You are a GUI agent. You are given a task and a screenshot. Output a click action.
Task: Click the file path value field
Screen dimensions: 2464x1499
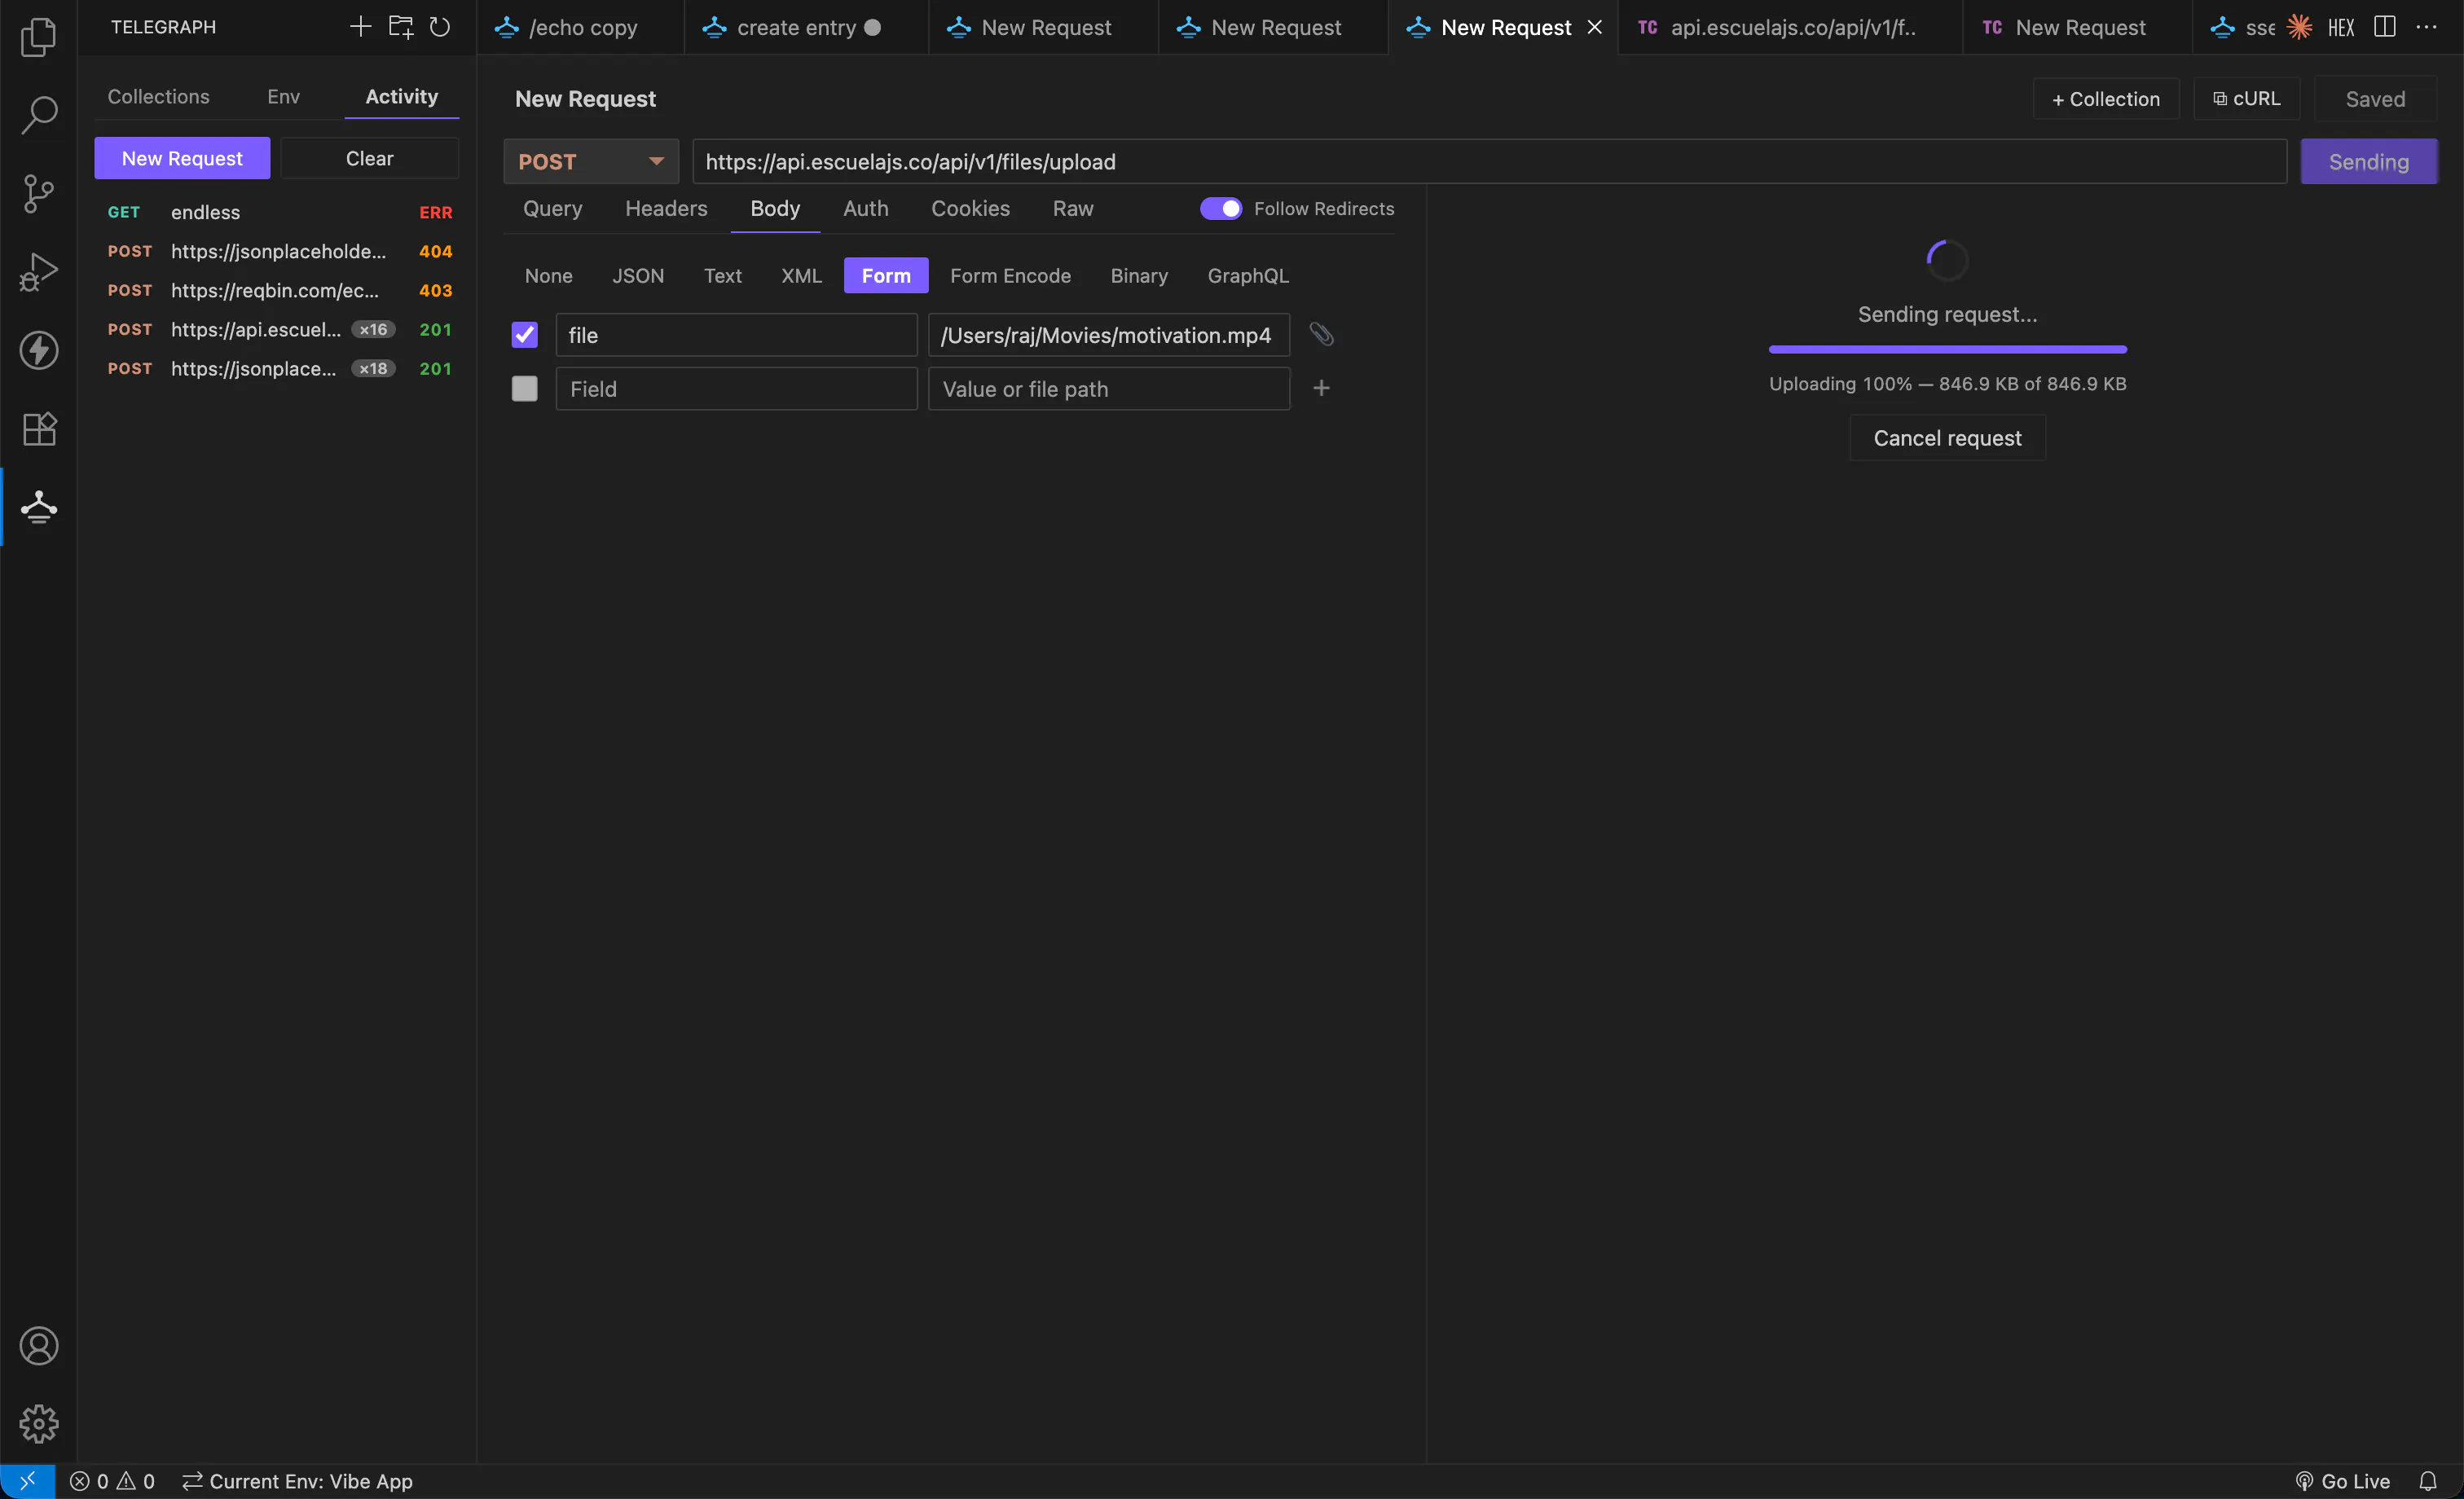(1108, 334)
